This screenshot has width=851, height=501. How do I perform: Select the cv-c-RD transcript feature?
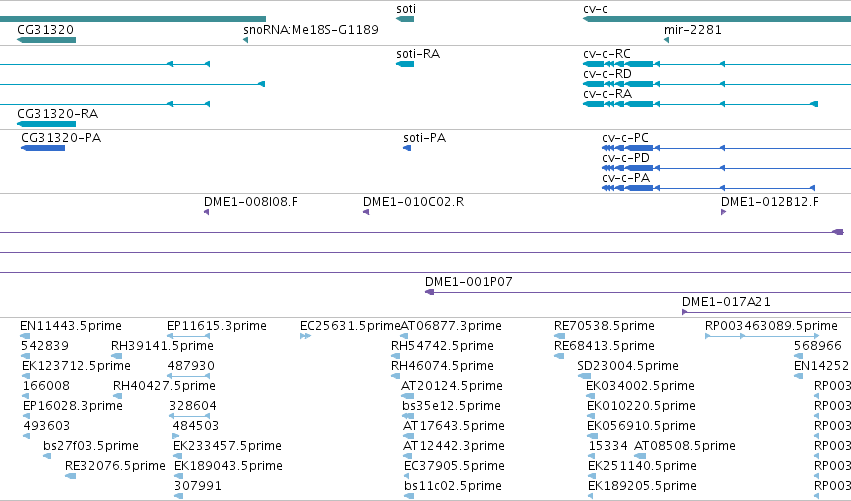pyautogui.click(x=717, y=84)
